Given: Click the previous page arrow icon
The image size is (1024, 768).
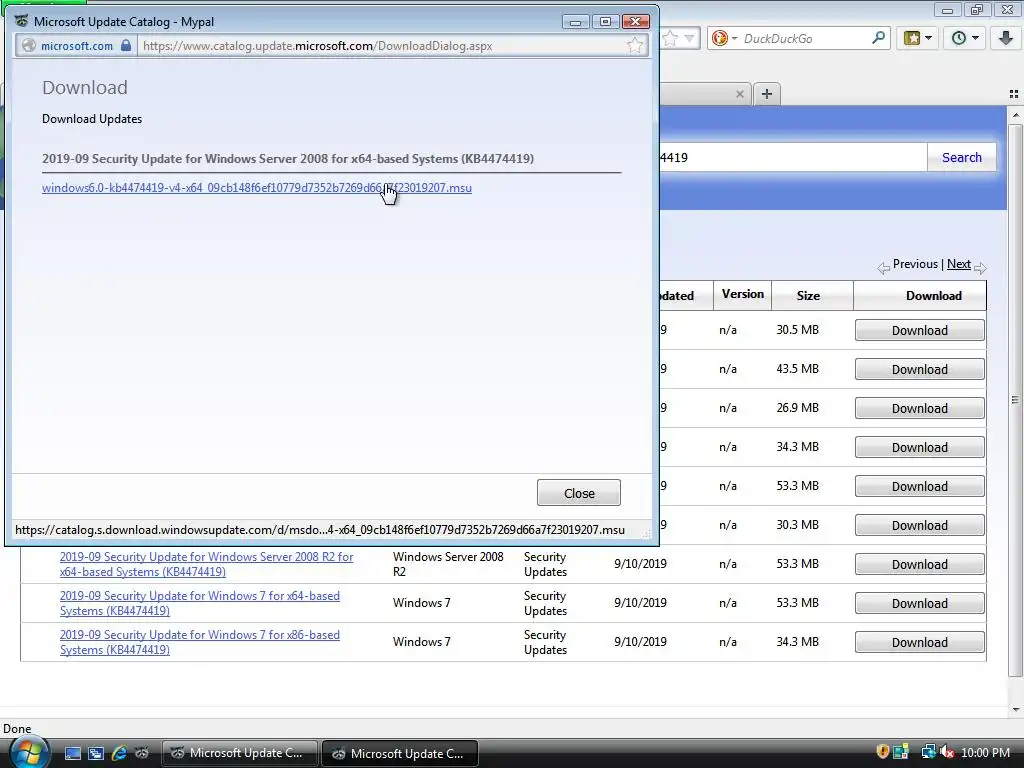Looking at the screenshot, I should 883,267.
